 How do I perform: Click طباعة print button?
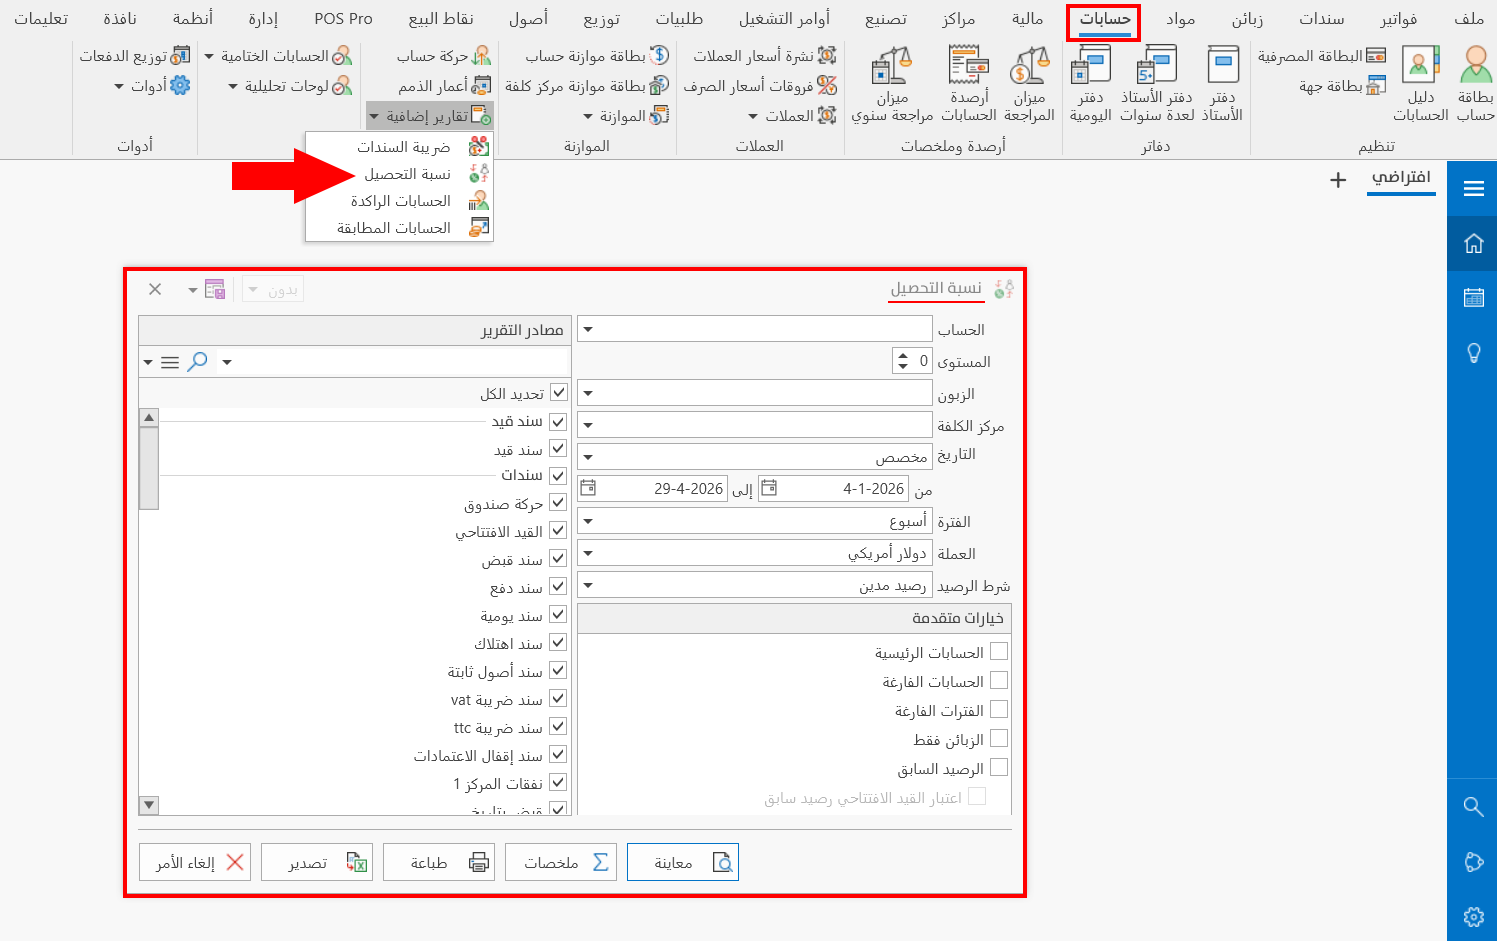pyautogui.click(x=439, y=862)
